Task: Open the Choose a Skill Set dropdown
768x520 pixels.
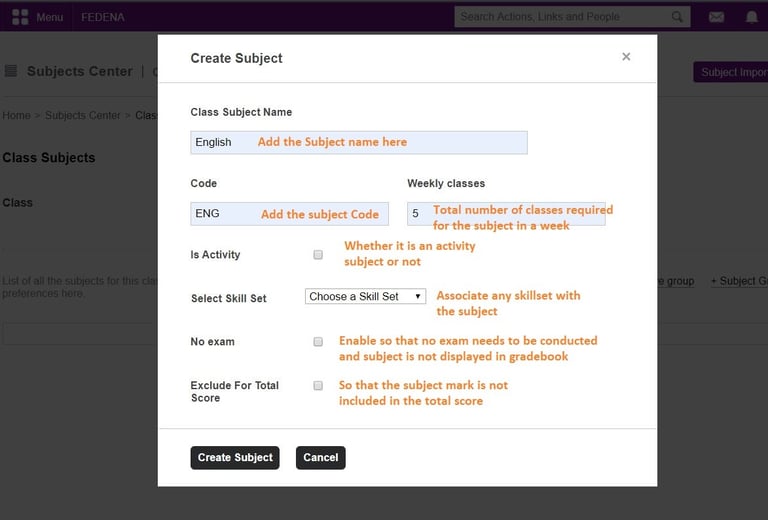Action: pos(365,297)
